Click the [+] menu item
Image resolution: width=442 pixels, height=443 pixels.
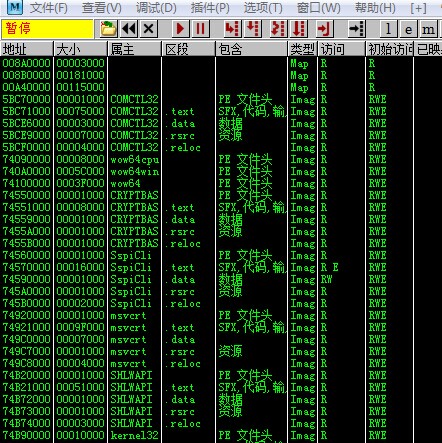(x=418, y=8)
